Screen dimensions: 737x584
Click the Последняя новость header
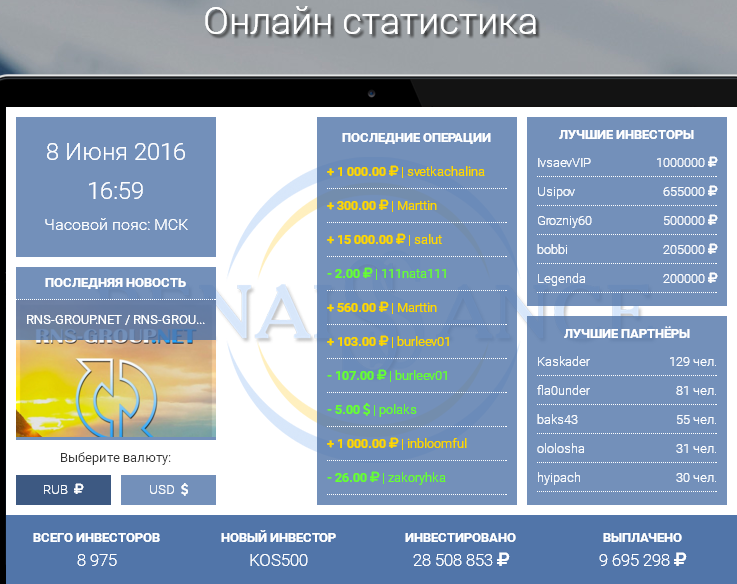coord(116,283)
